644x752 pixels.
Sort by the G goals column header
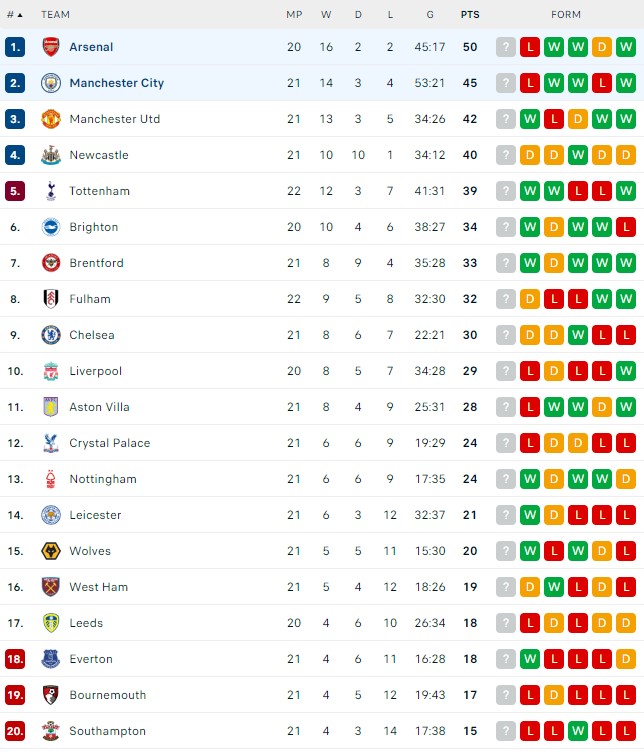(x=430, y=15)
